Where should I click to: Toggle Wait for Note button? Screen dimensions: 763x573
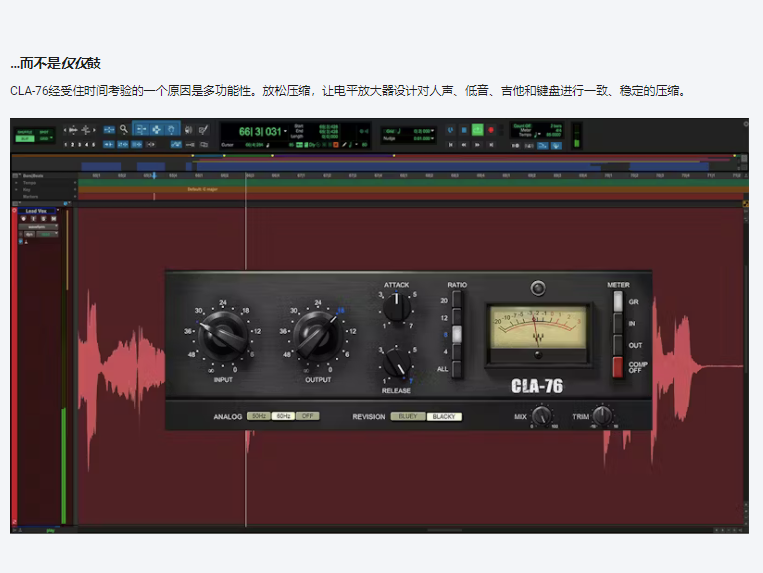(x=515, y=145)
